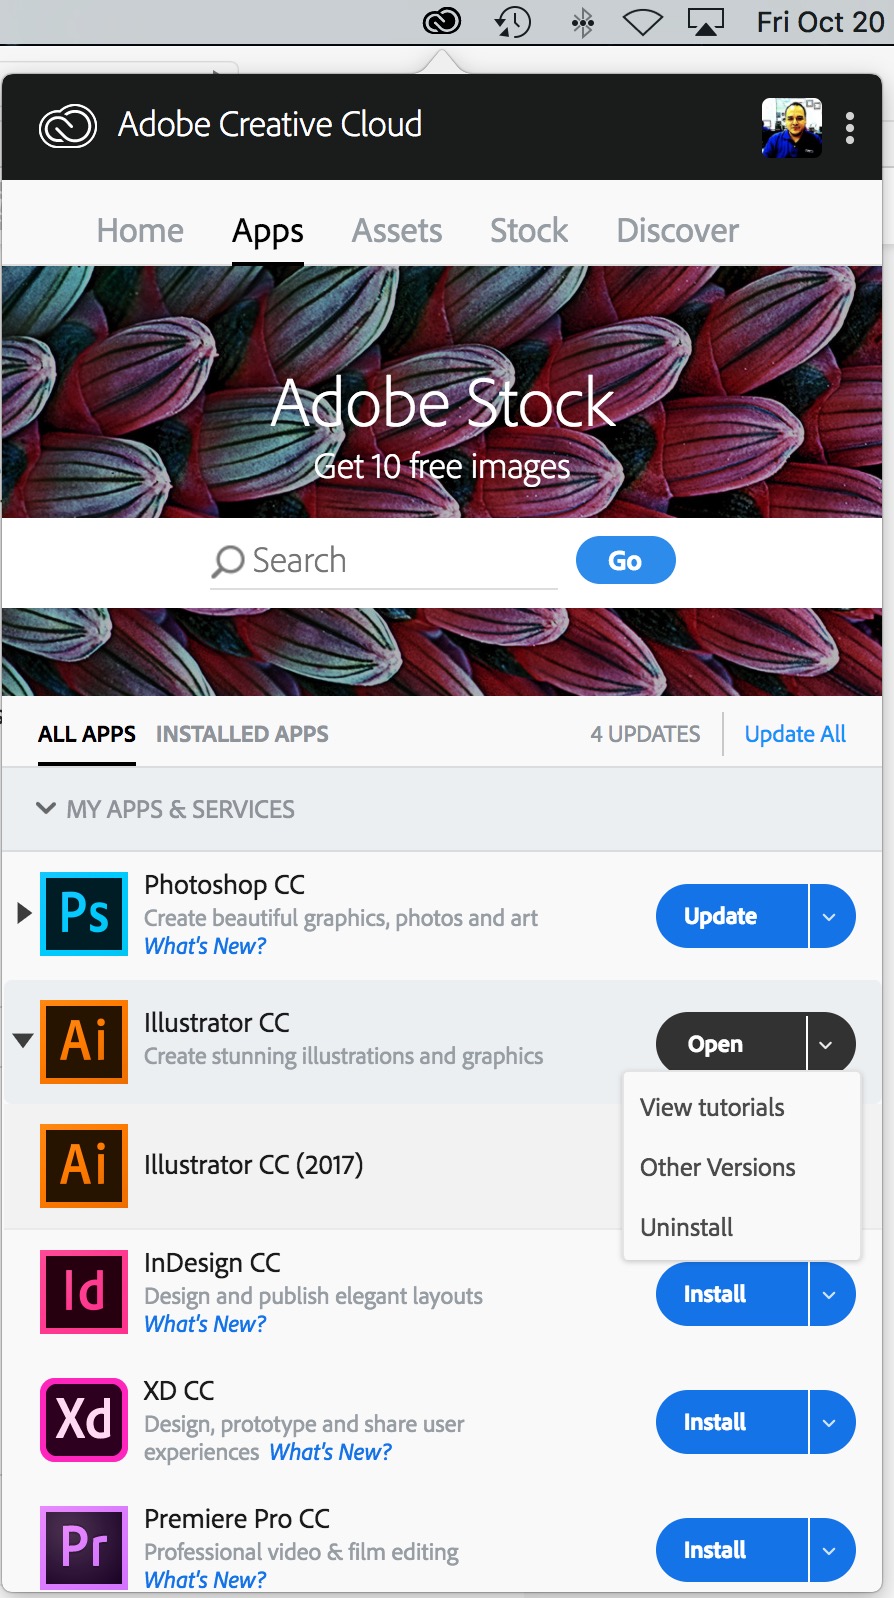Expand the Photoshop CC disclosure triangle
This screenshot has width=894, height=1598.
click(24, 913)
